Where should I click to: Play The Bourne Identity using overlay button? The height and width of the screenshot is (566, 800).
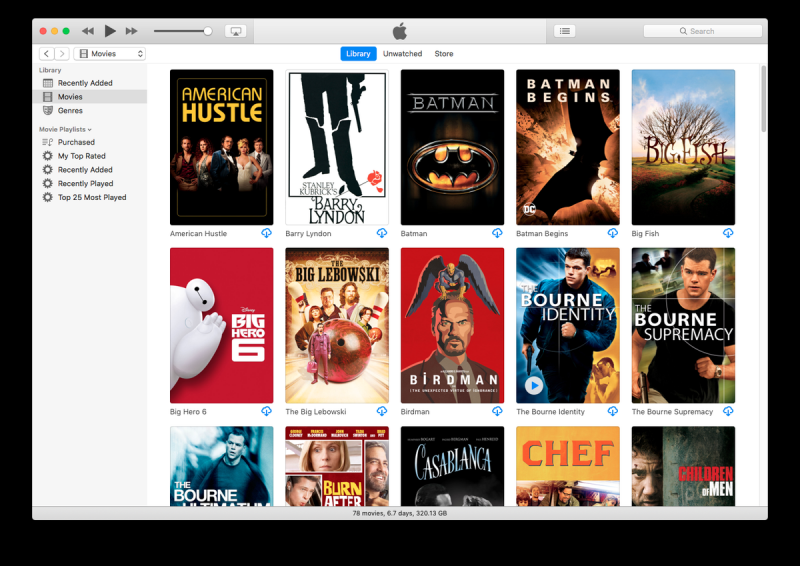pos(534,385)
